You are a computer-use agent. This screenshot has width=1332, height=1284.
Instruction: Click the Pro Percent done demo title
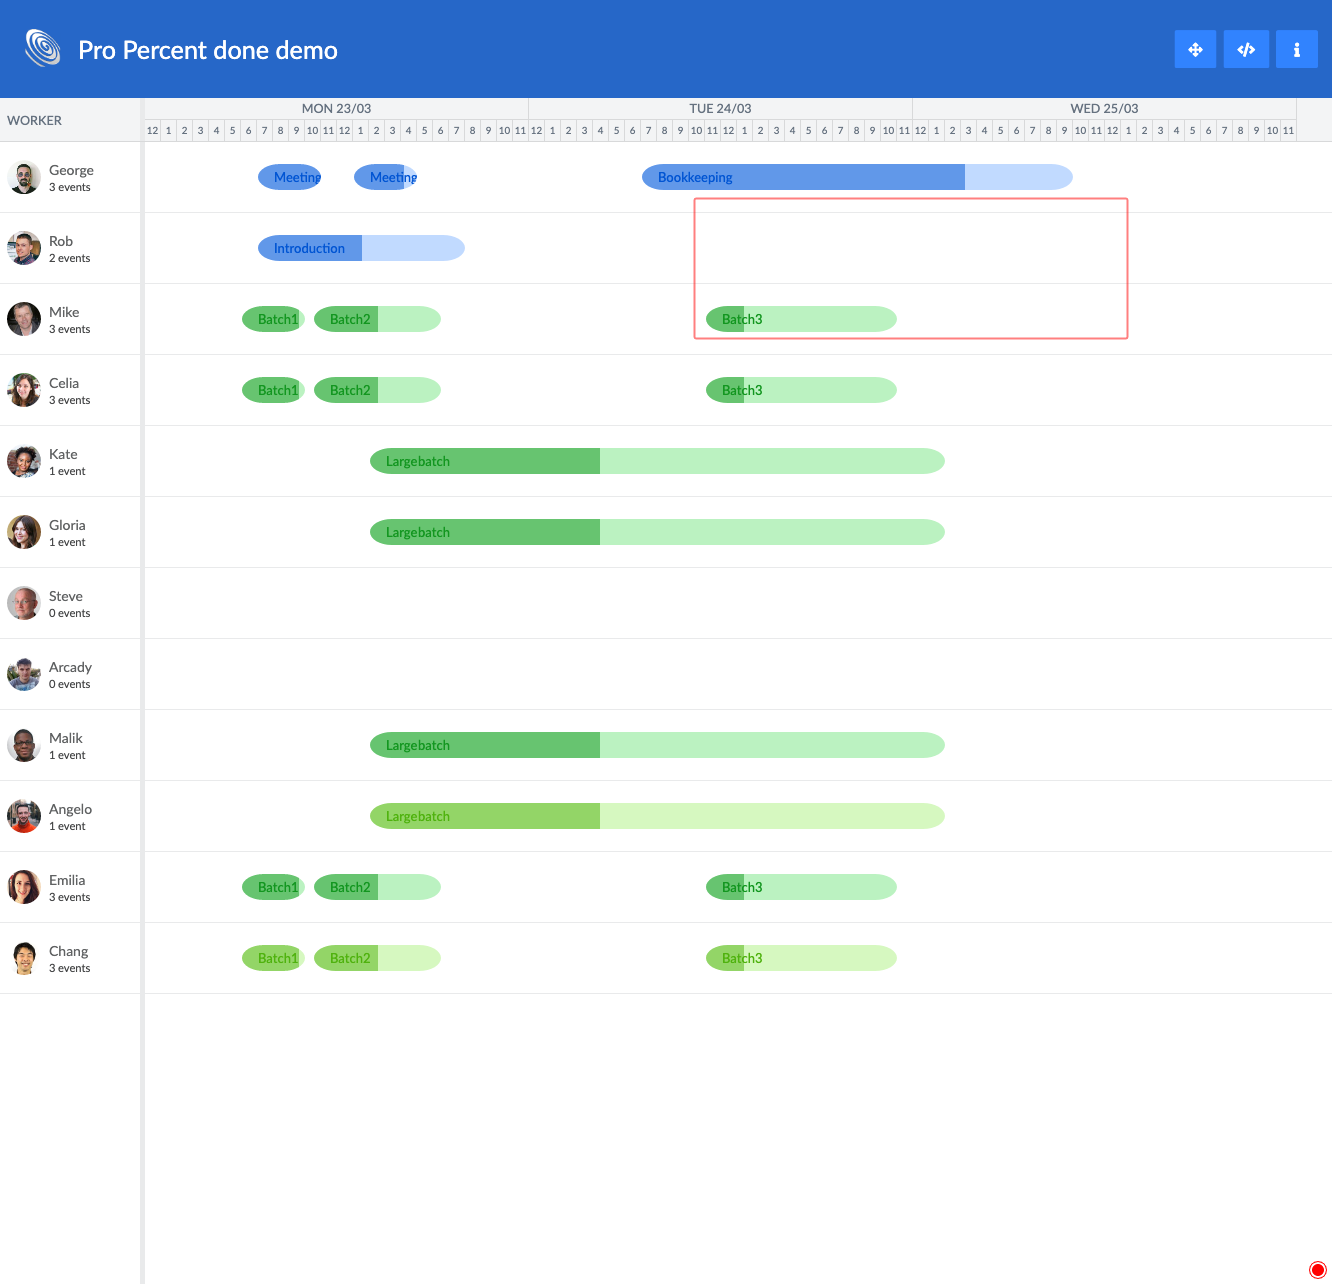208,50
